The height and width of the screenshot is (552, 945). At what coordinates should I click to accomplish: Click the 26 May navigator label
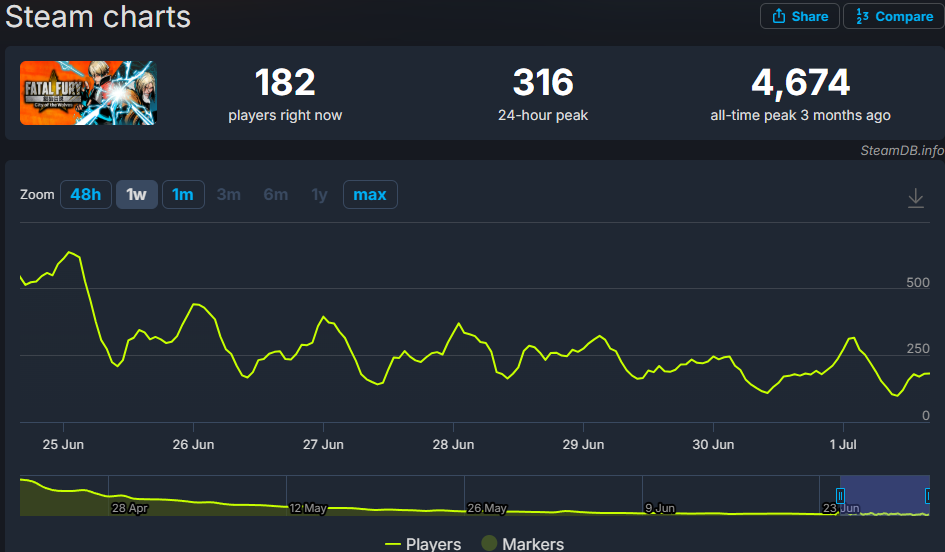(x=487, y=508)
